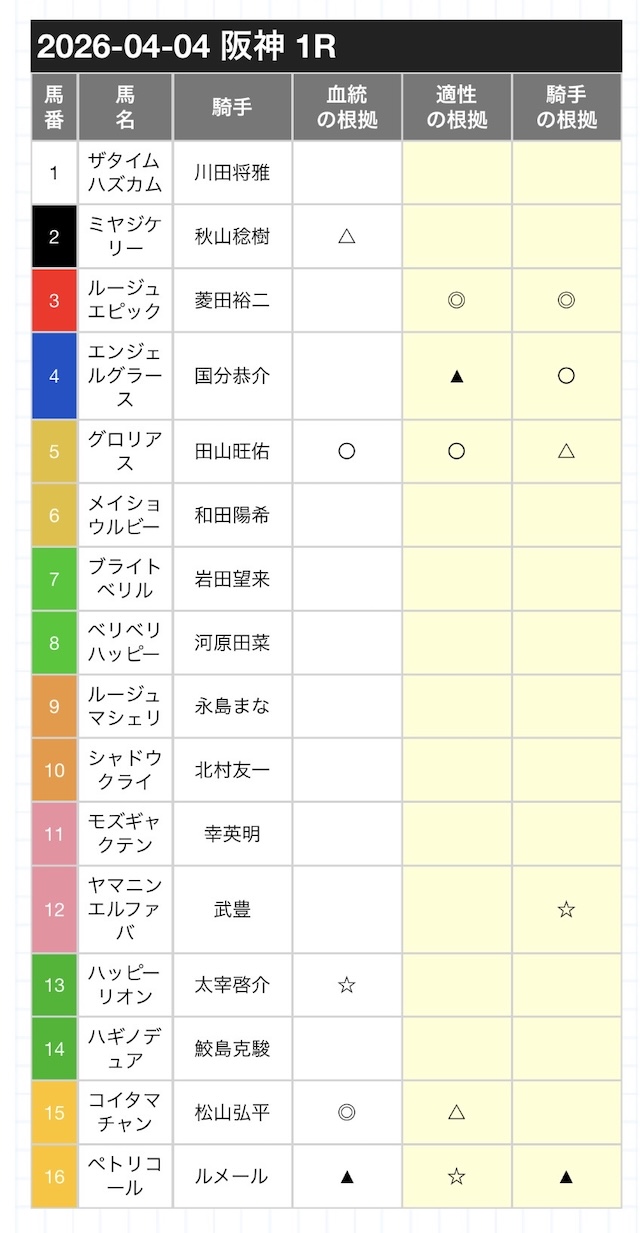
Task: Click the ◎ mark in ルージュエピック's 適性 cell
Action: 457,300
